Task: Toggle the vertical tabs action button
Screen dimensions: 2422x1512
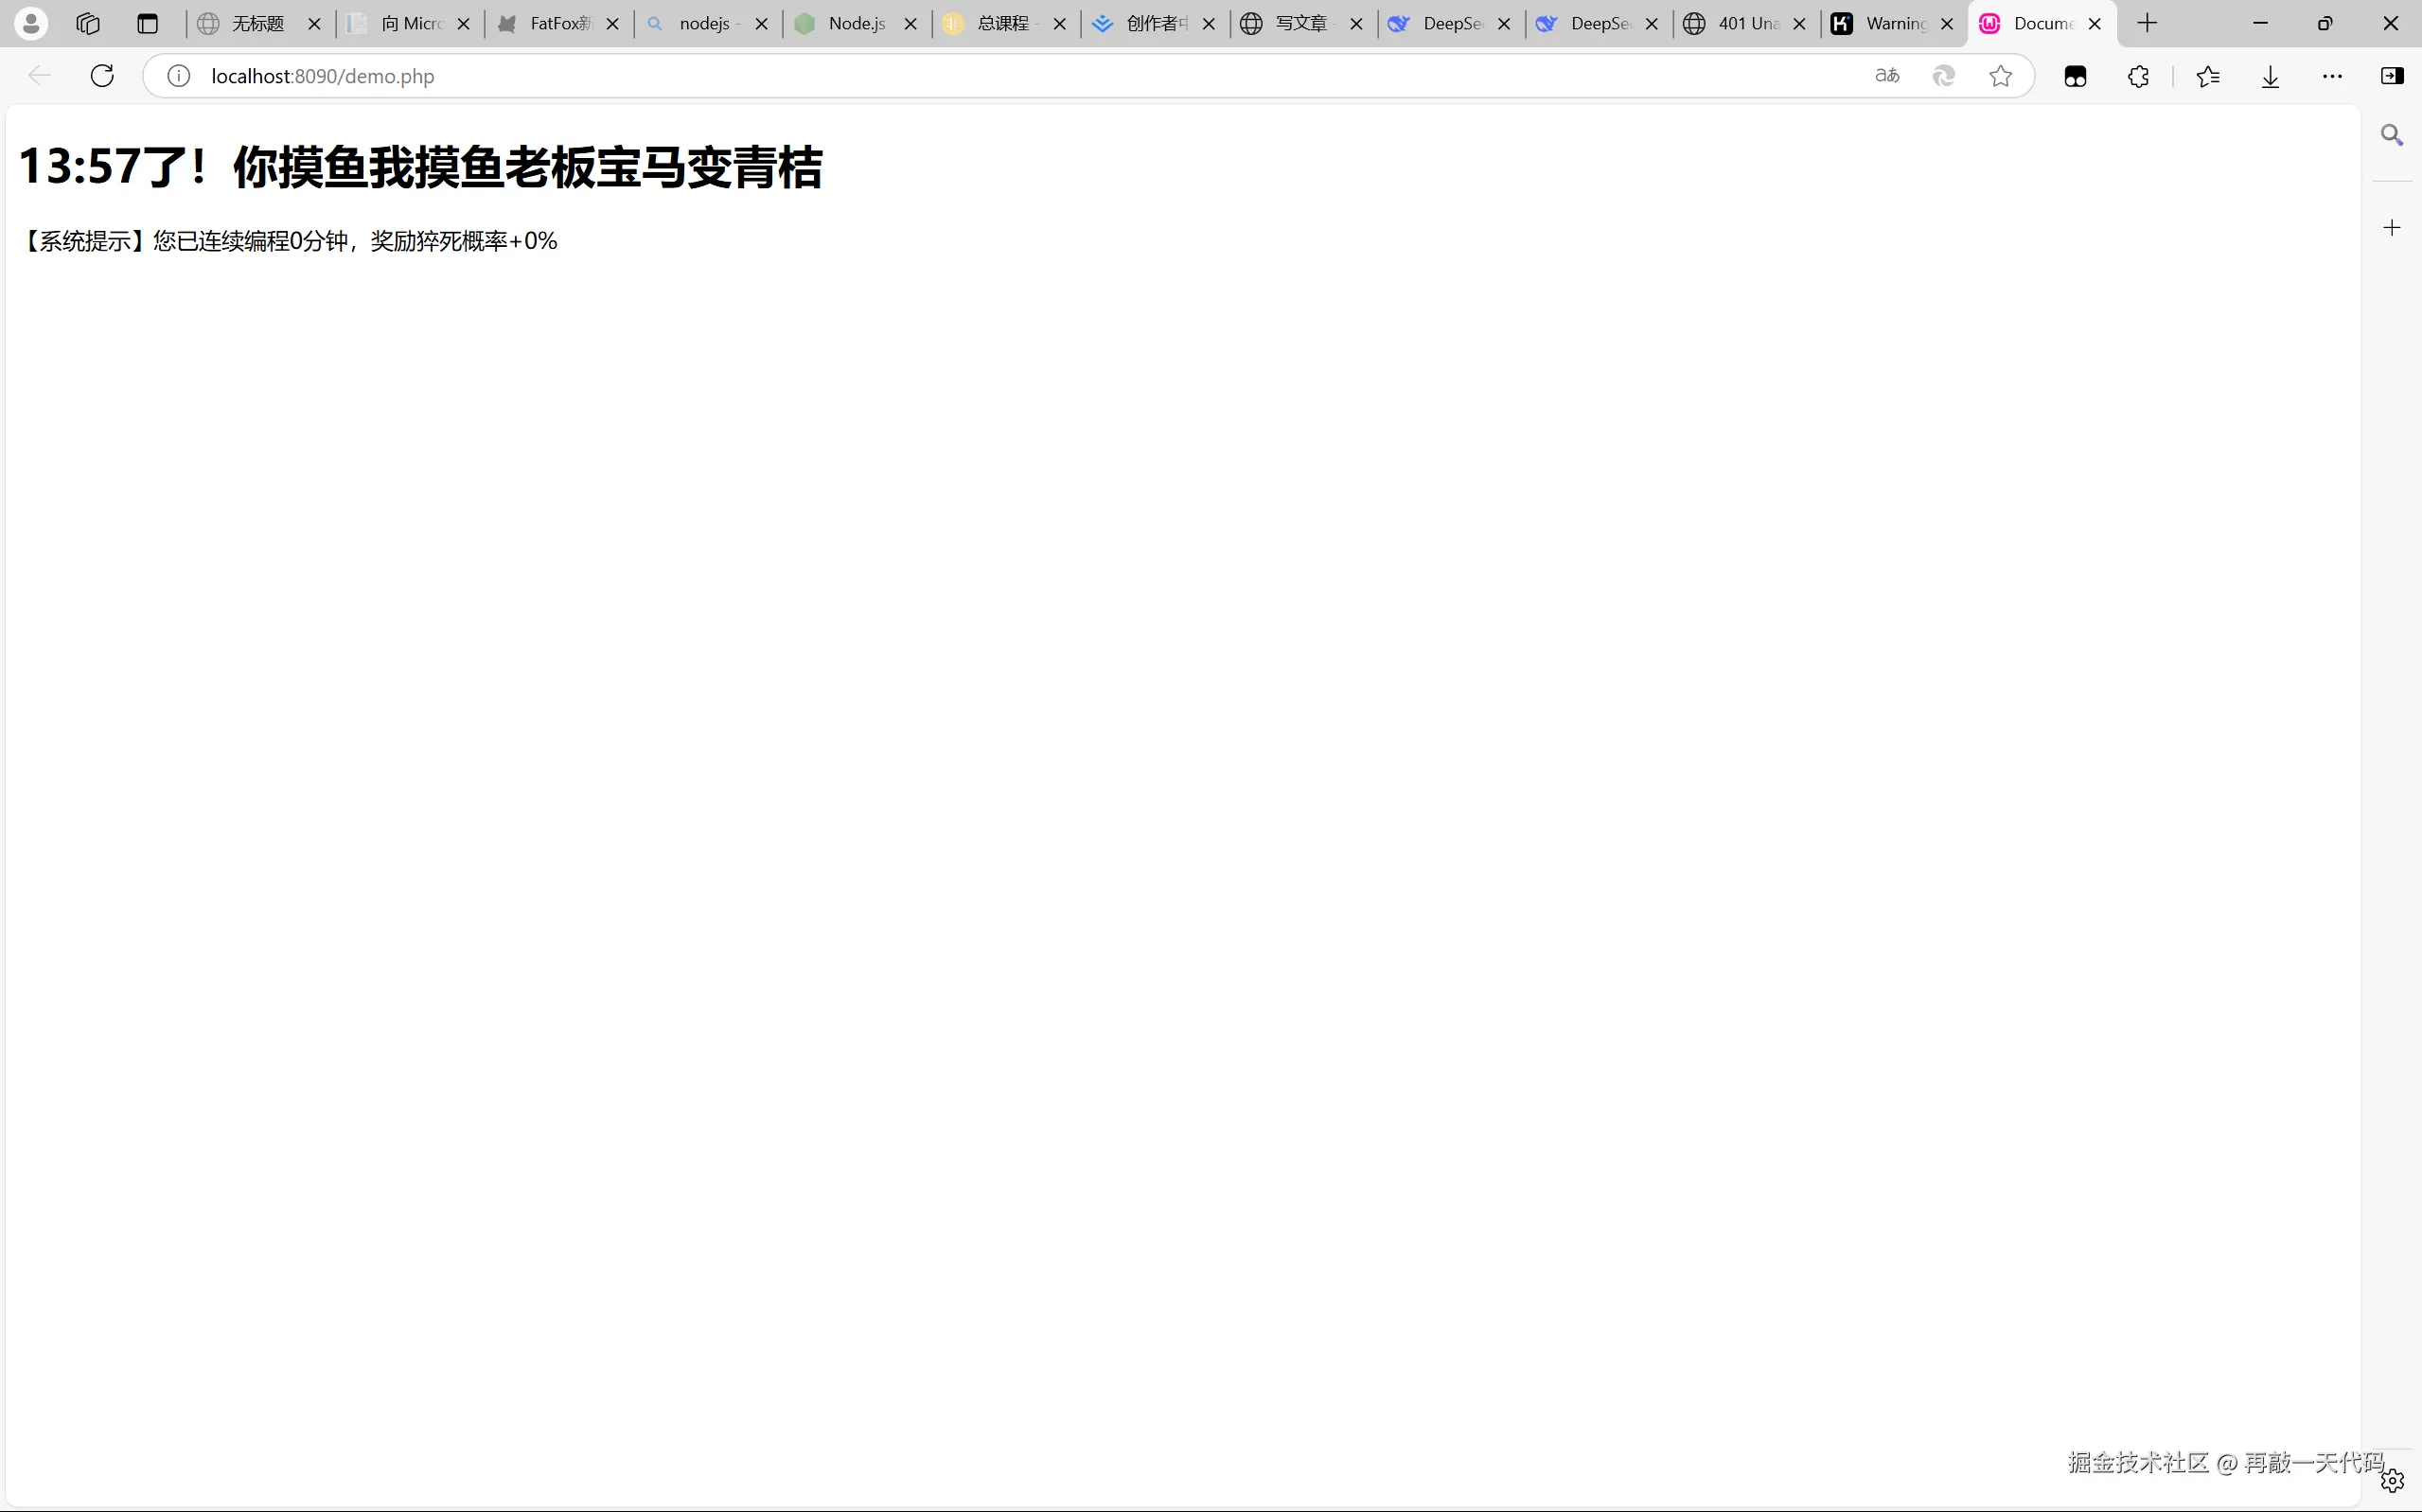Action: (148, 23)
